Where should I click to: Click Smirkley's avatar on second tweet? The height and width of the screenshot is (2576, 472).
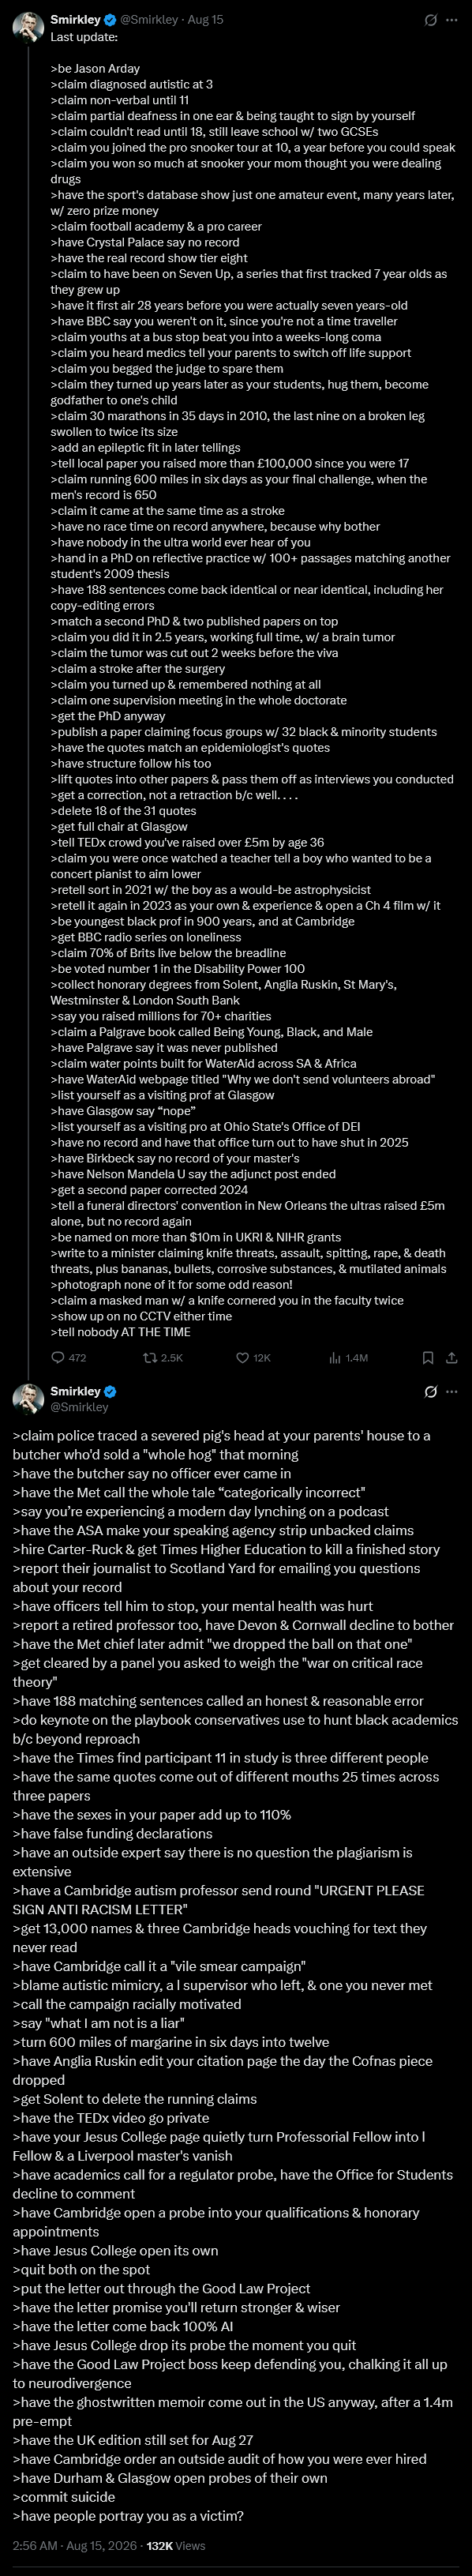27,1399
